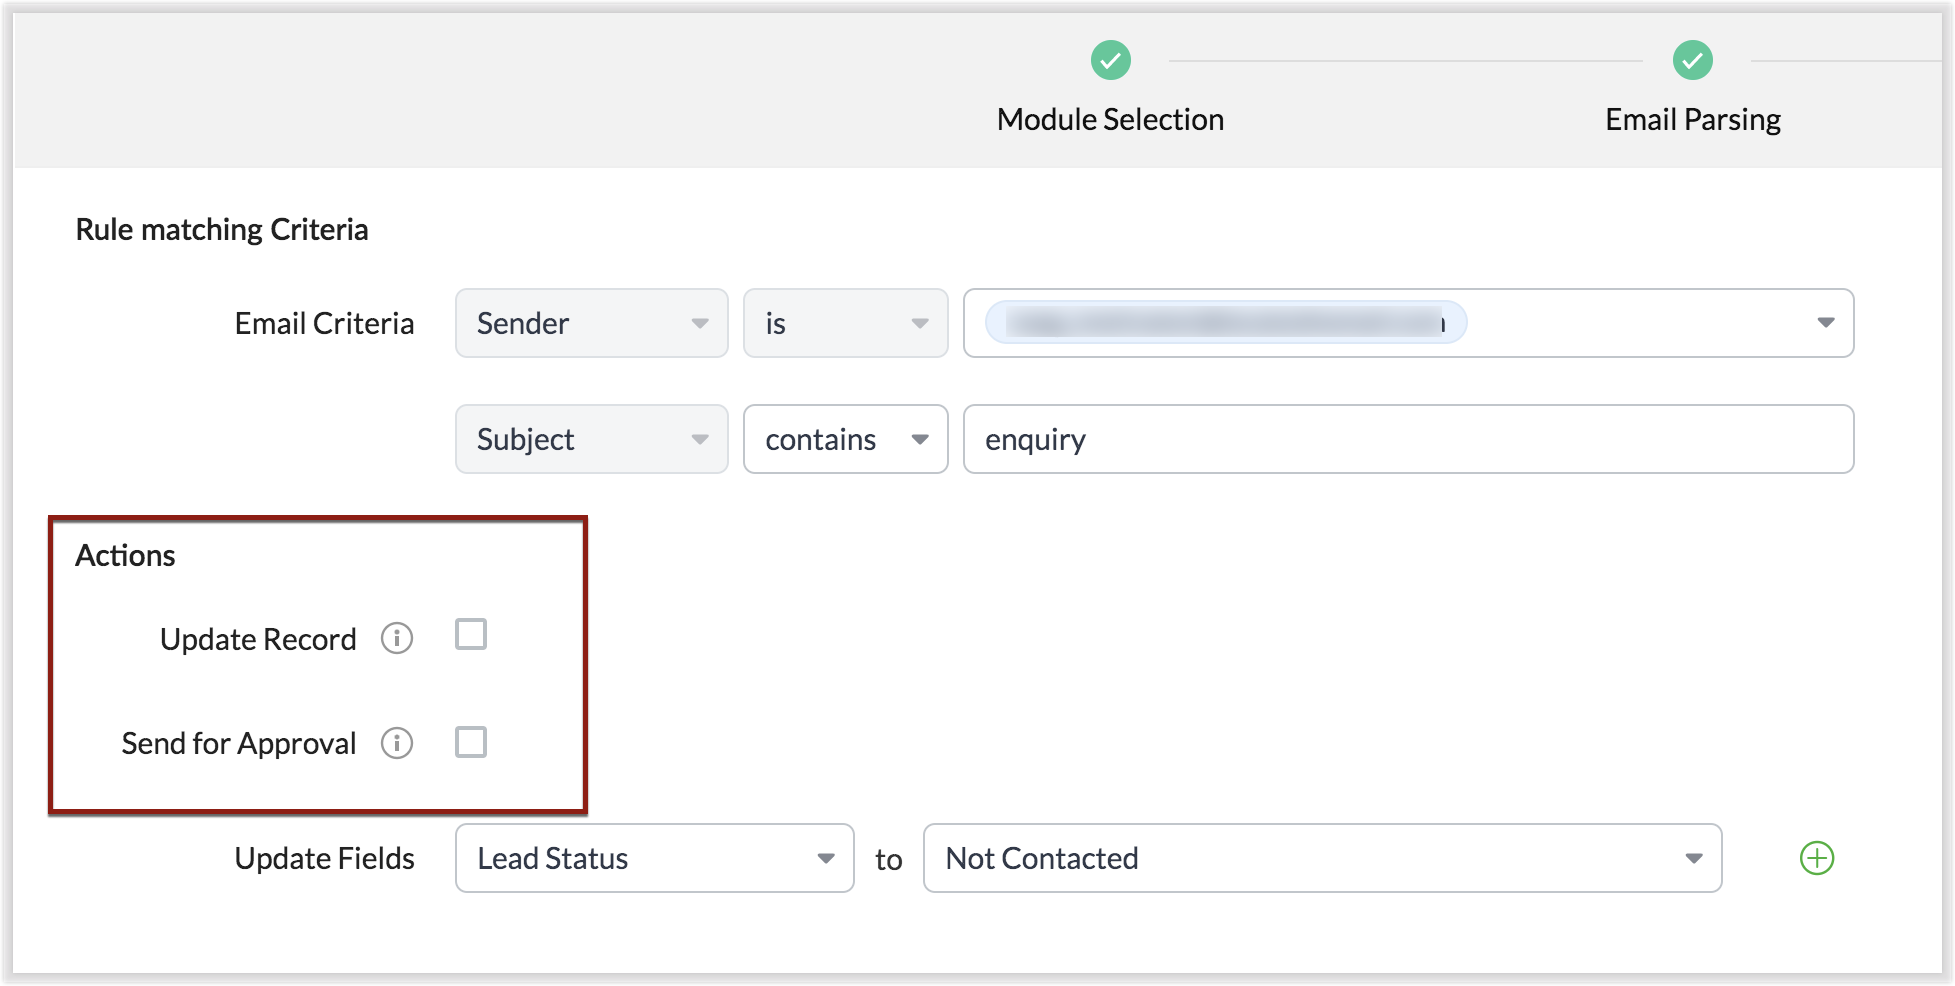
Task: Click the green plus icon to add field
Action: (x=1816, y=858)
